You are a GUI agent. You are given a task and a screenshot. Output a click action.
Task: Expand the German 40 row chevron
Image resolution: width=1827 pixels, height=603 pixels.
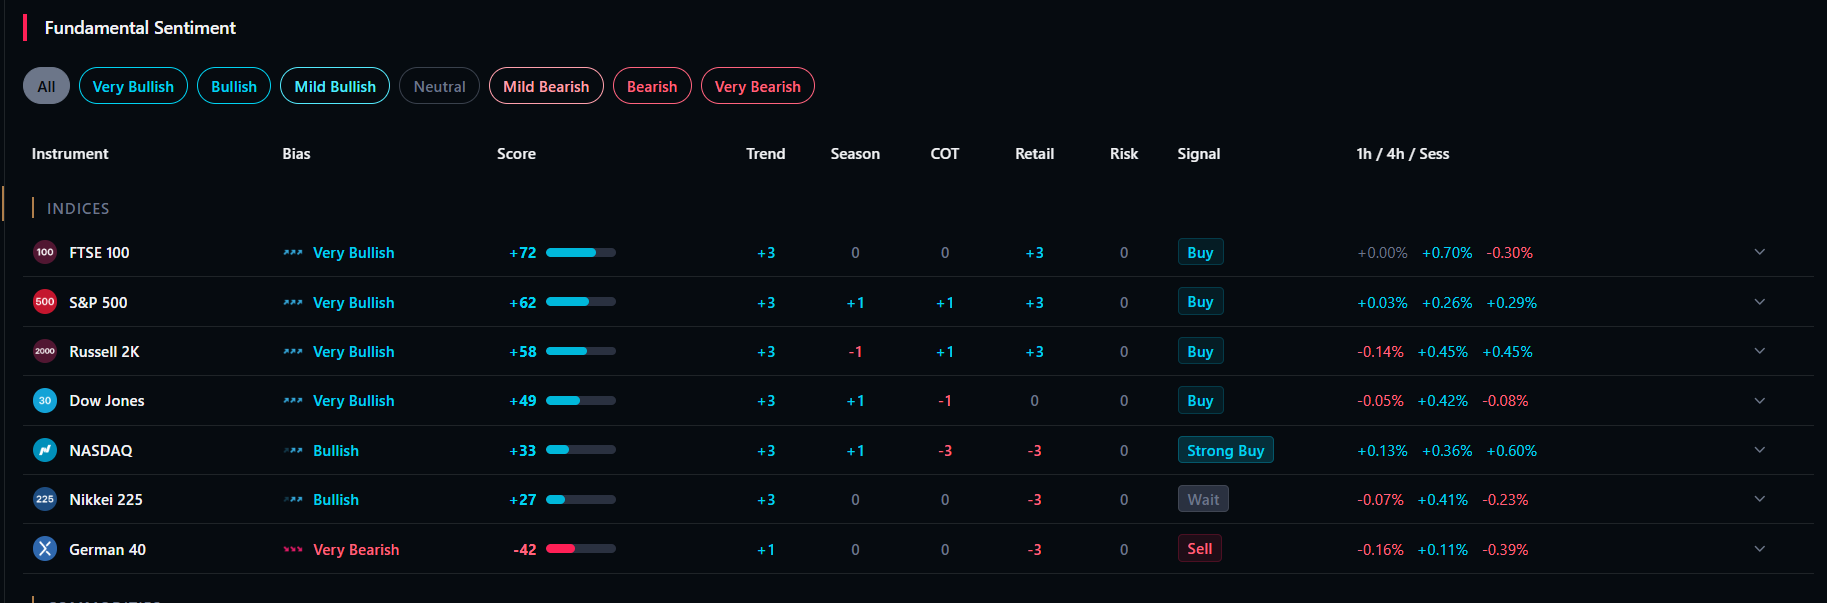coord(1759,549)
